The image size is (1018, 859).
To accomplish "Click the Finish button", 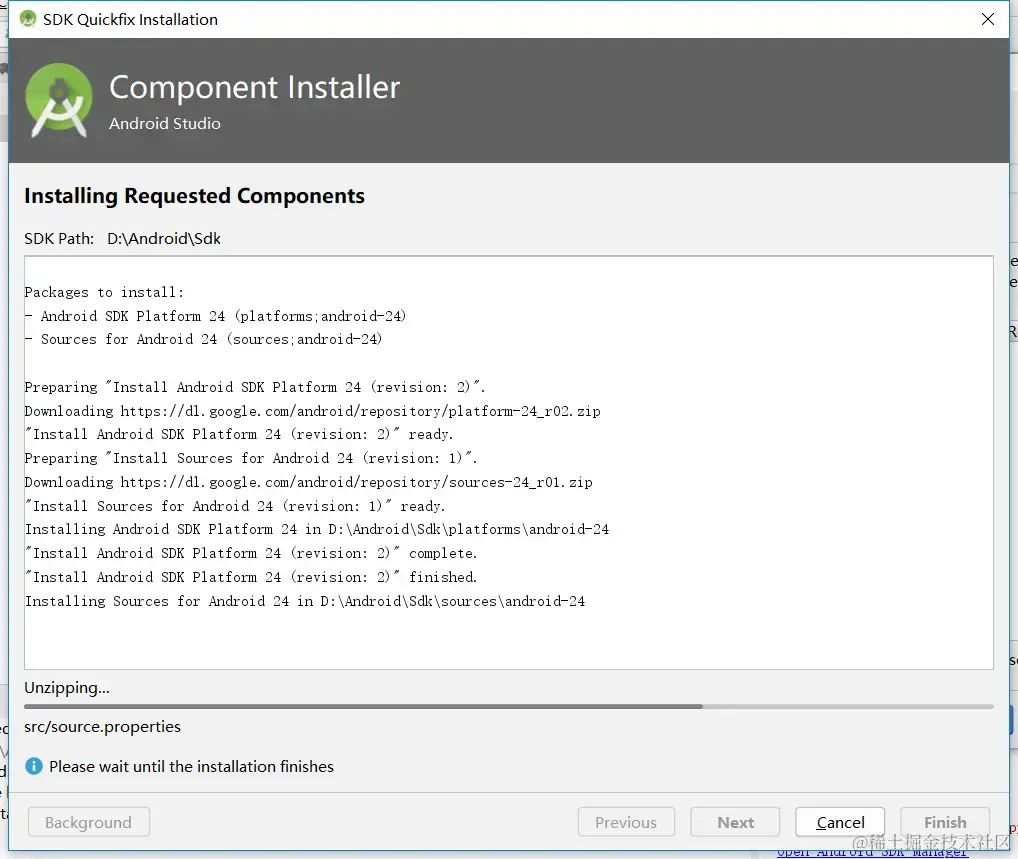I will pyautogui.click(x=945, y=822).
